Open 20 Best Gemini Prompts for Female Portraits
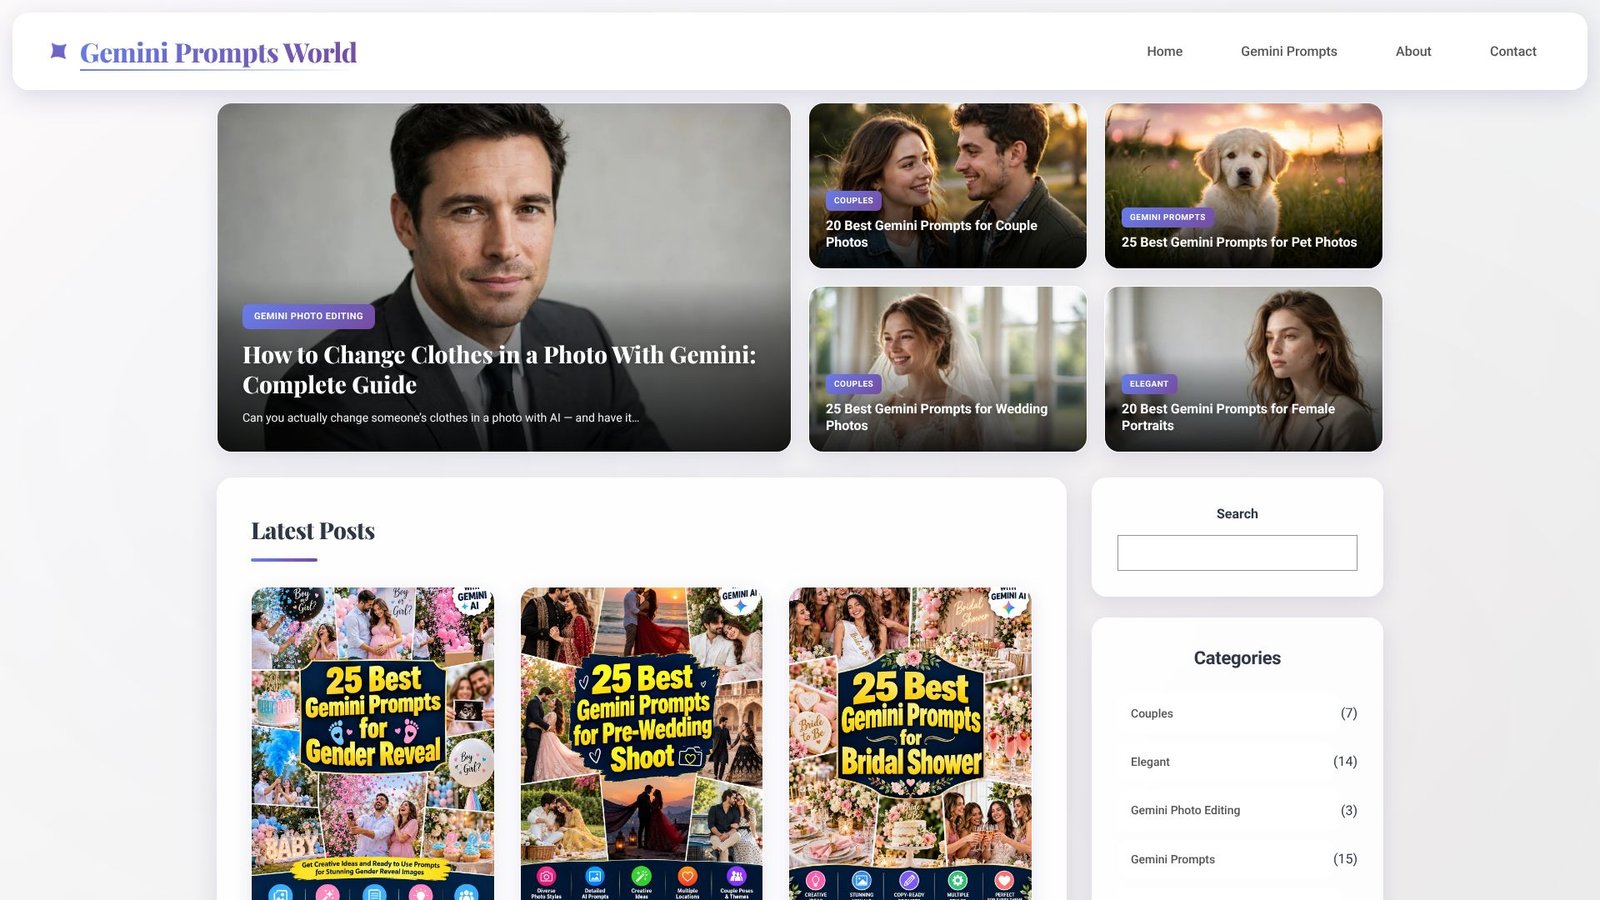 [1228, 417]
